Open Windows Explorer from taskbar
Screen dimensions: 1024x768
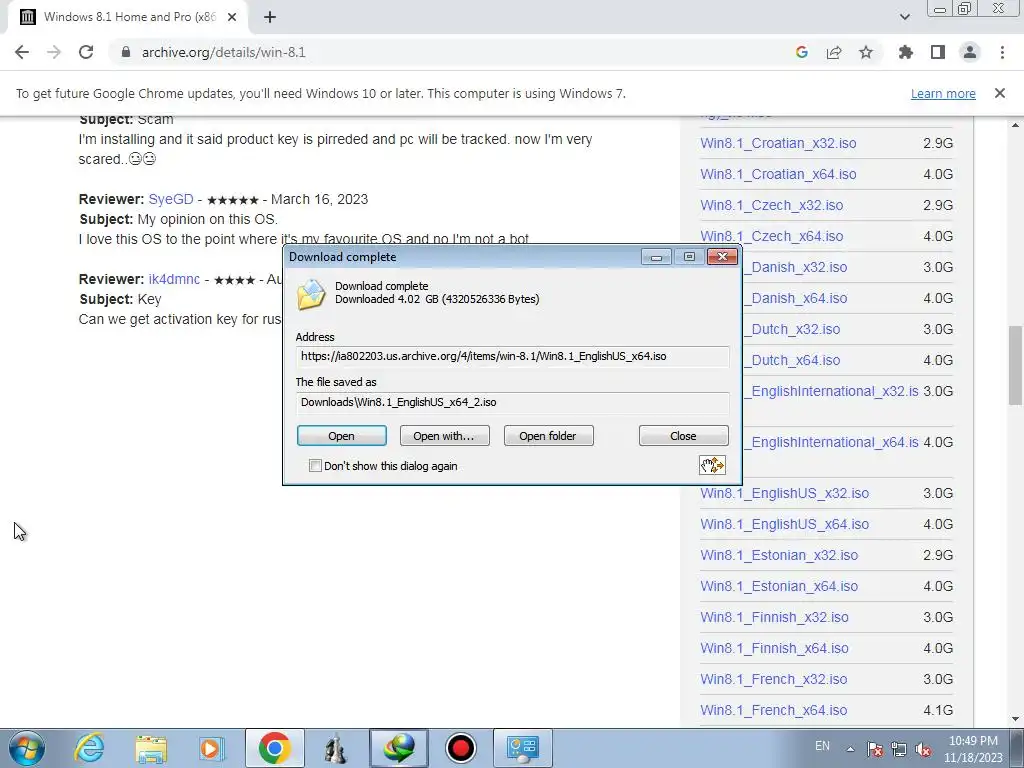[x=151, y=748]
